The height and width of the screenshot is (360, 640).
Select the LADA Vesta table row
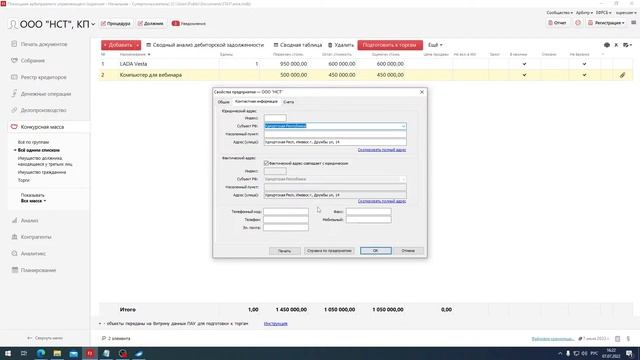click(365, 64)
